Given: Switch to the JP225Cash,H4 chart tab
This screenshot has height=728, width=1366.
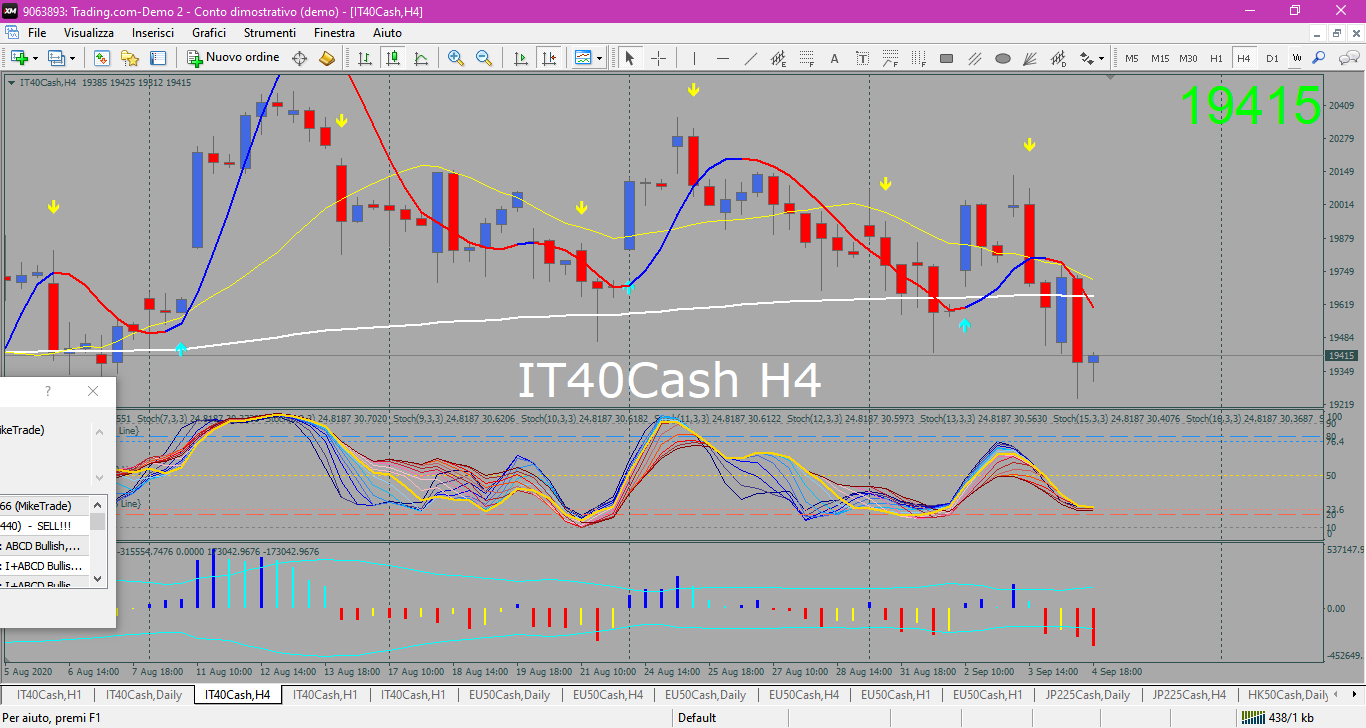Looking at the screenshot, I should pyautogui.click(x=1189, y=694).
